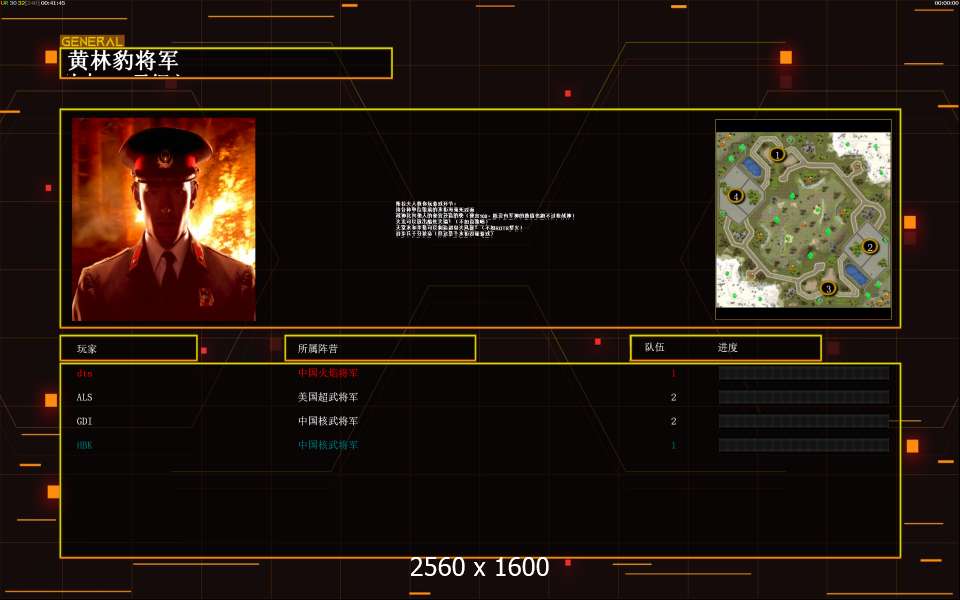Viewport: 960px width, 600px height.
Task: Click the 进度 column header
Action: point(727,348)
